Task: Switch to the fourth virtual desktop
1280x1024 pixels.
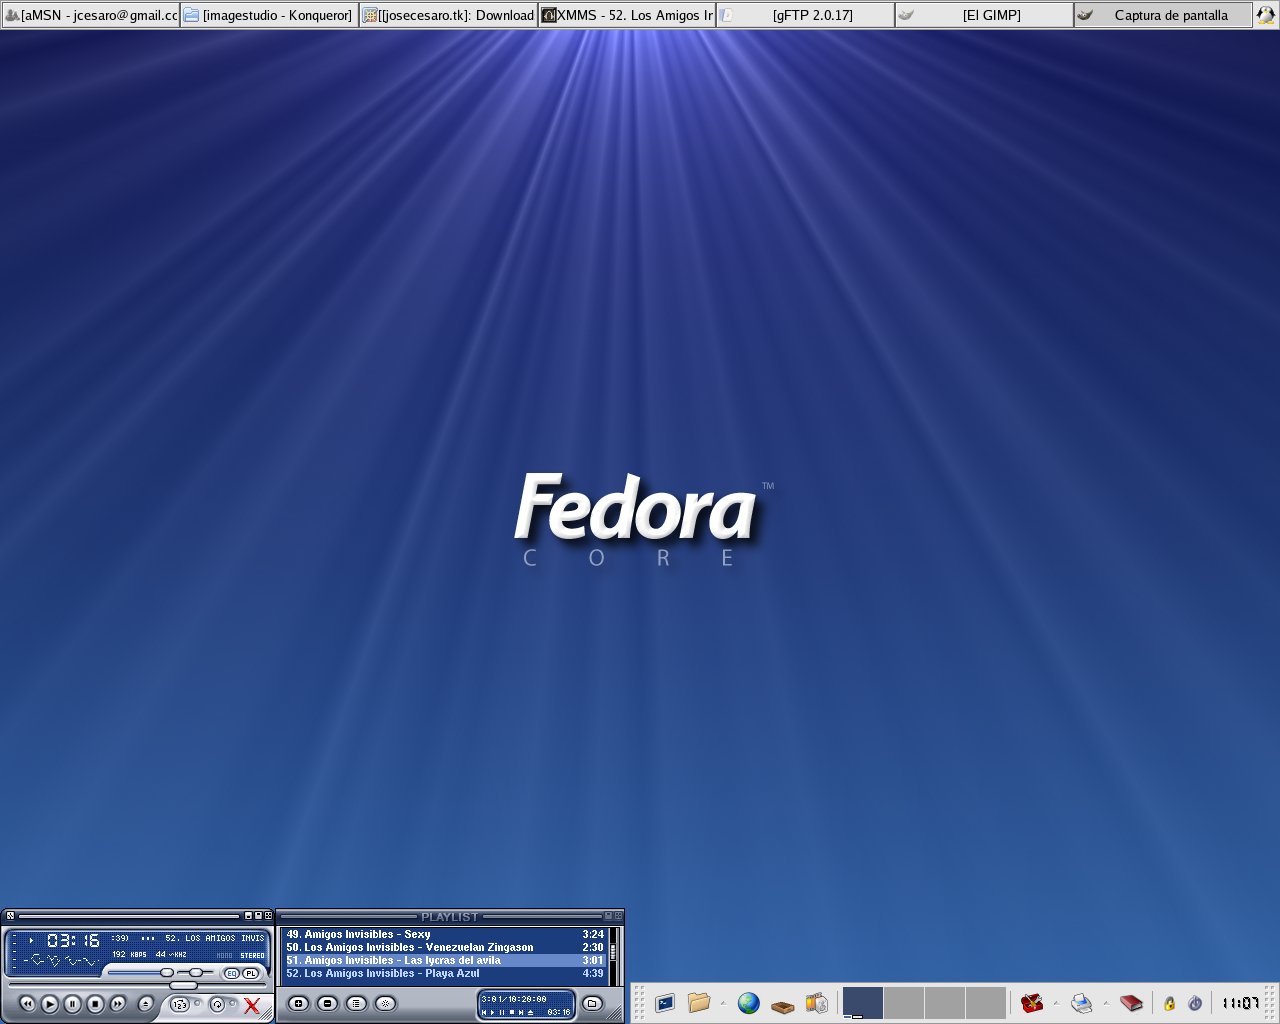Action: click(x=986, y=1003)
